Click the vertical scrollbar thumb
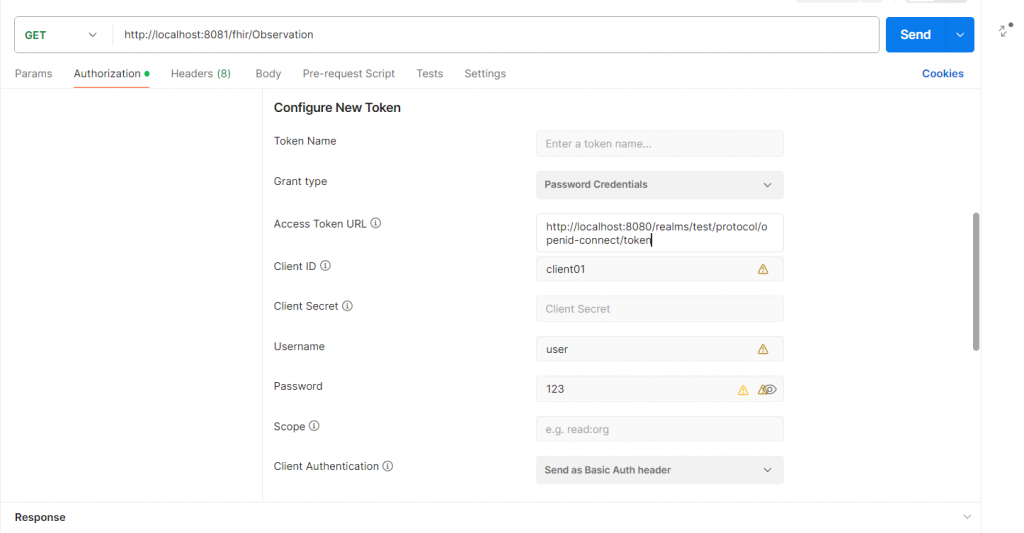1024x533 pixels. point(976,280)
